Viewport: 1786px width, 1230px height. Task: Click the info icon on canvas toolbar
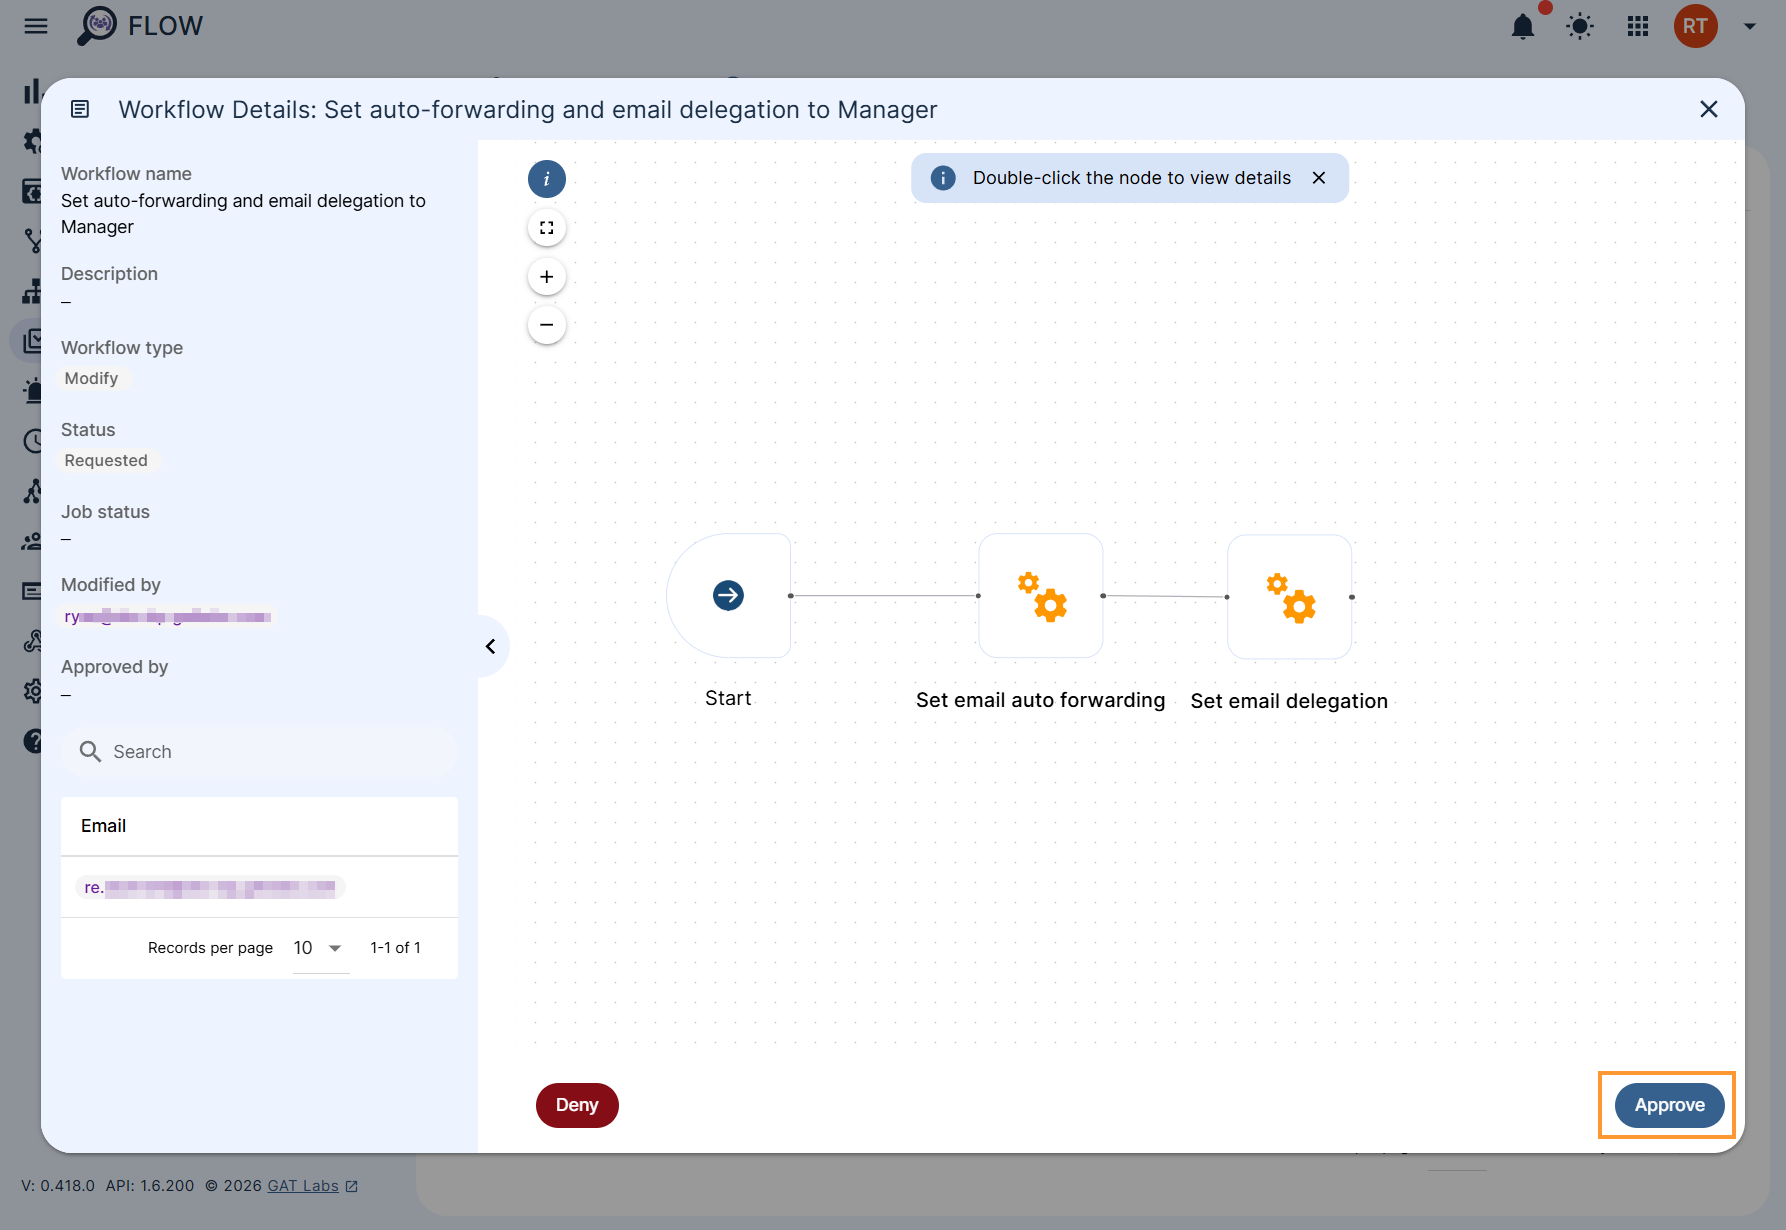pos(546,179)
